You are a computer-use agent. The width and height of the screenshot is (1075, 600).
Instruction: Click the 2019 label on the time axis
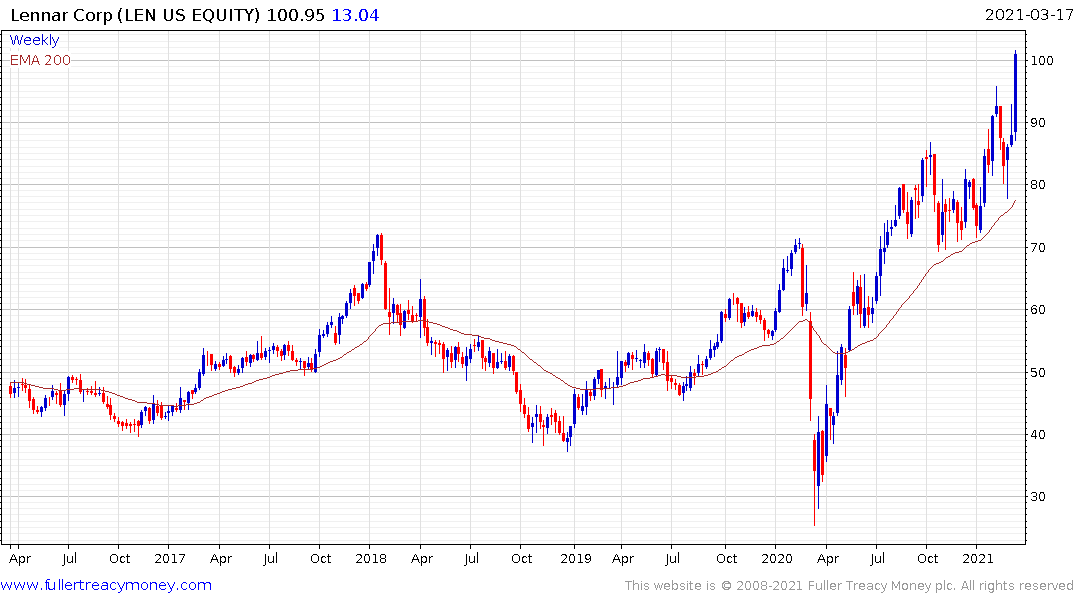click(575, 558)
